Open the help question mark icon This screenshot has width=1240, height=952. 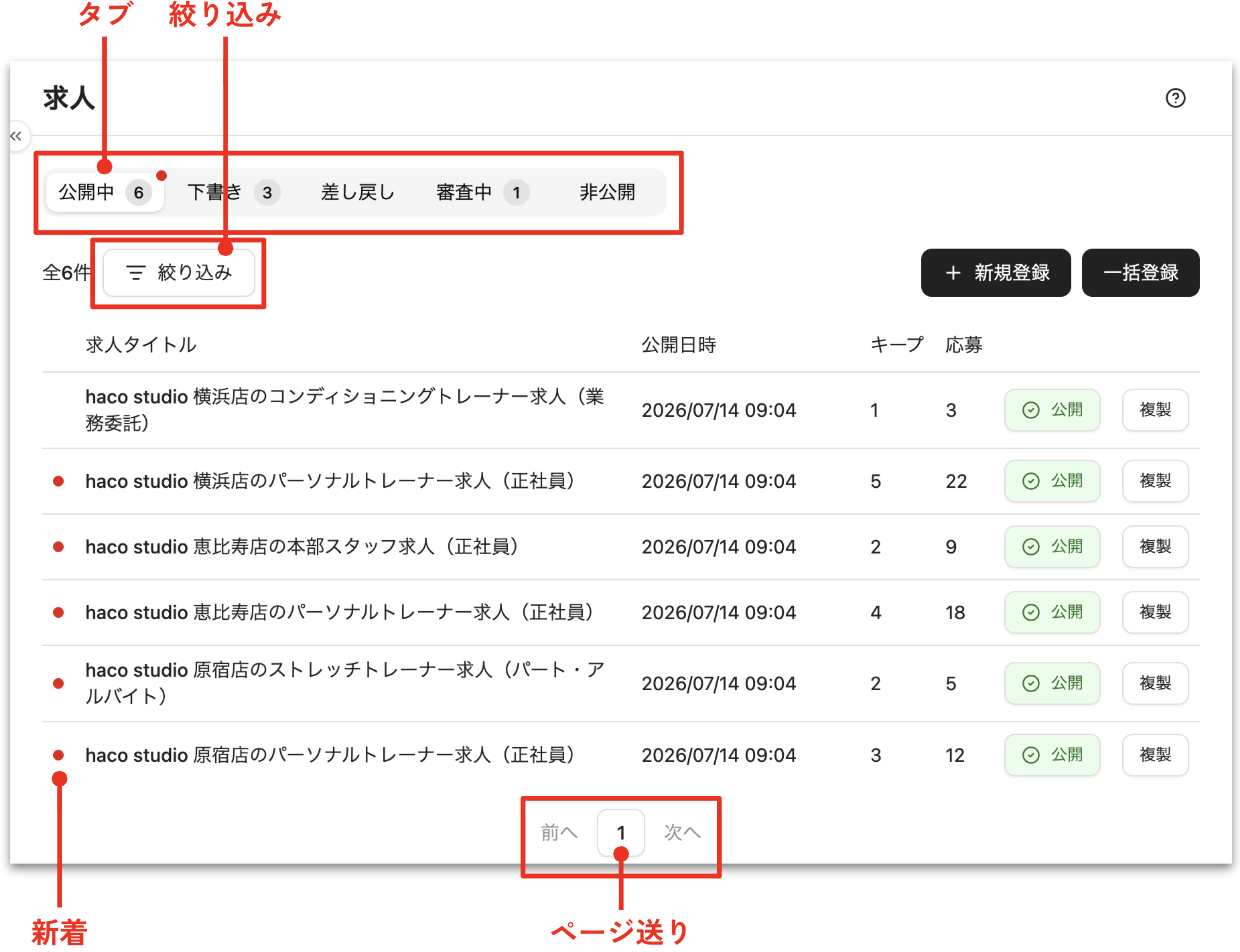coord(1176,98)
